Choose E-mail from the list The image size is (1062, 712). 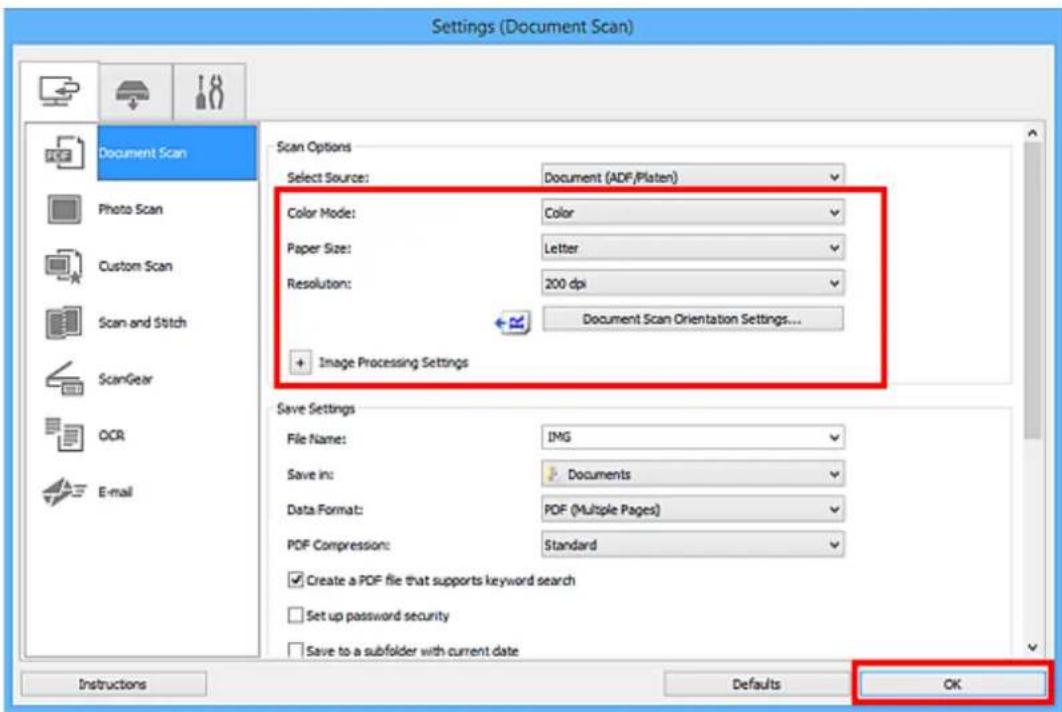point(115,492)
